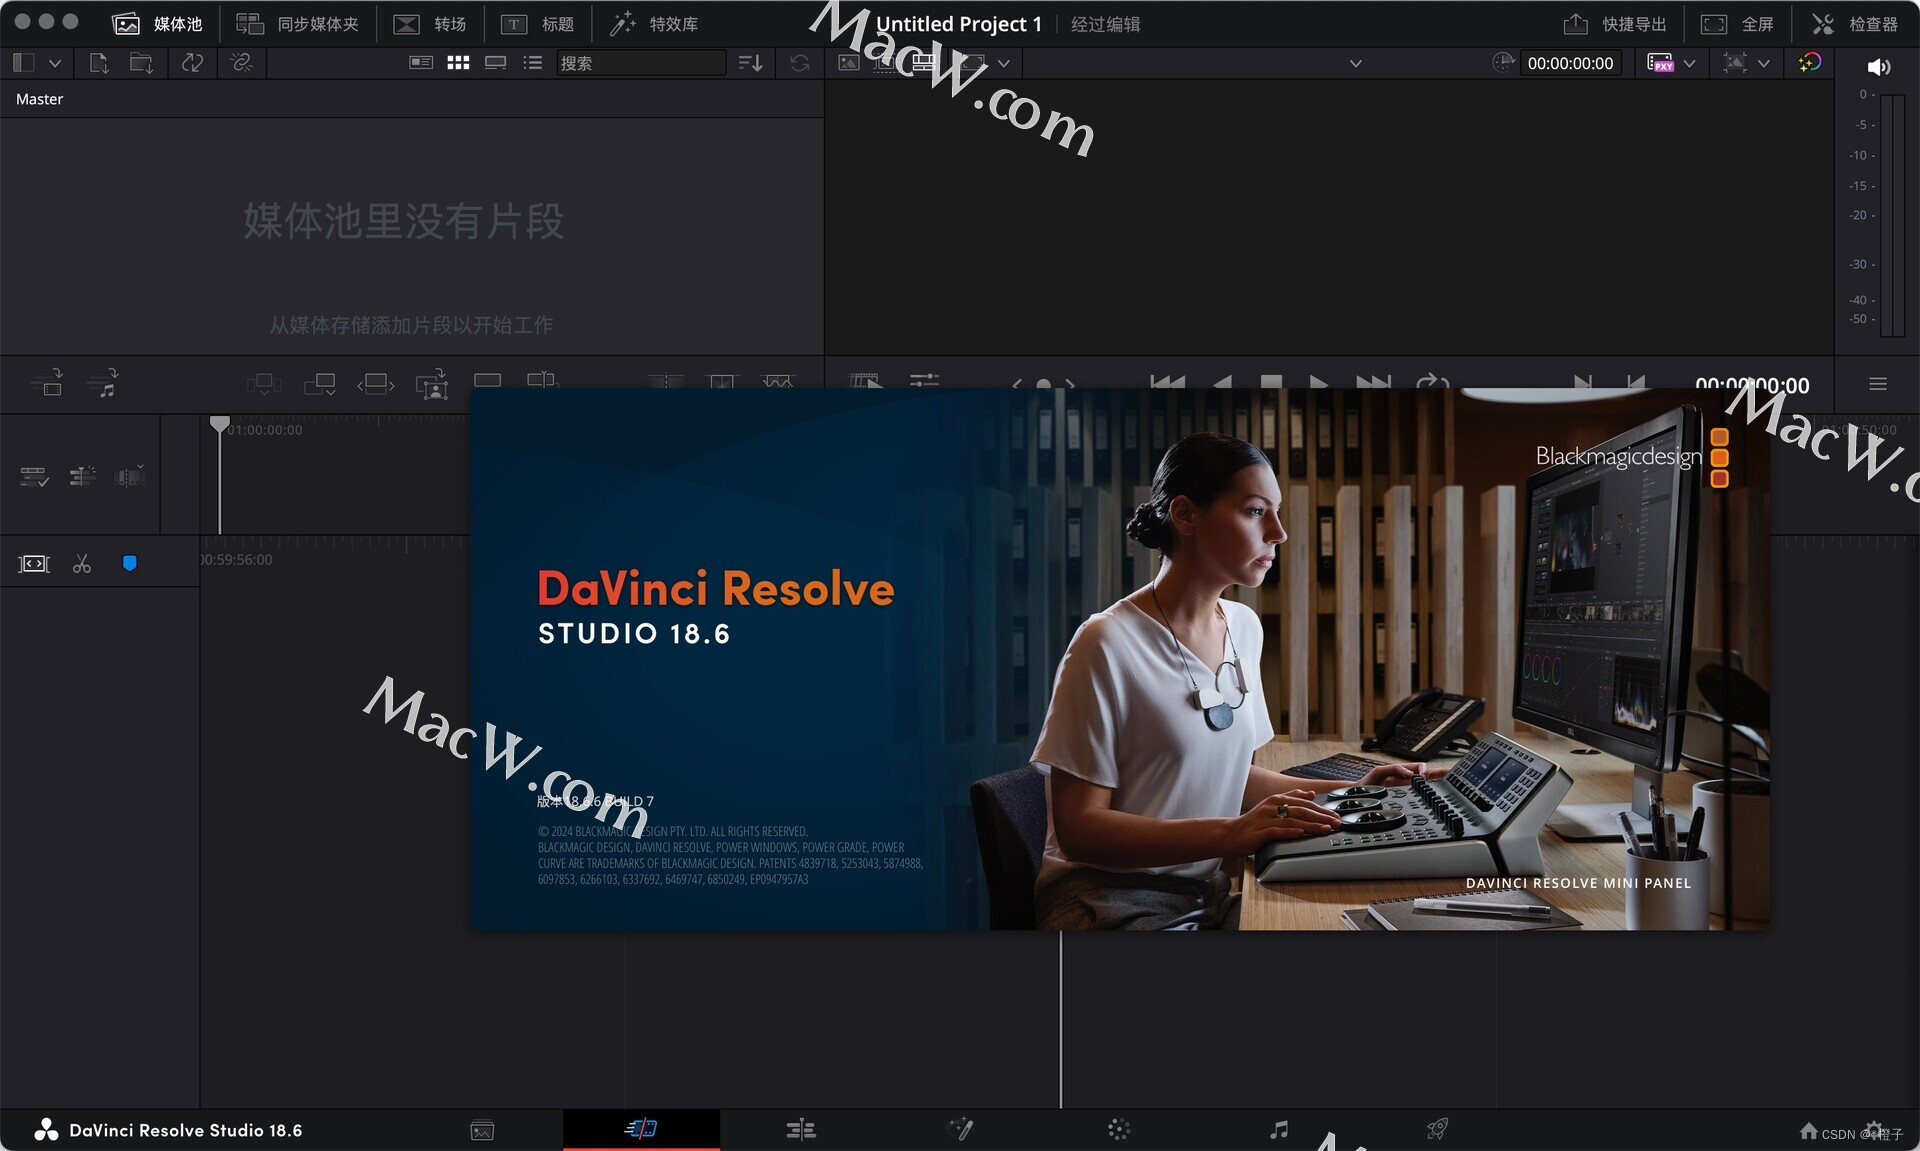The image size is (1920, 1151).
Task: Open the Deliver rocket page
Action: (x=1437, y=1130)
